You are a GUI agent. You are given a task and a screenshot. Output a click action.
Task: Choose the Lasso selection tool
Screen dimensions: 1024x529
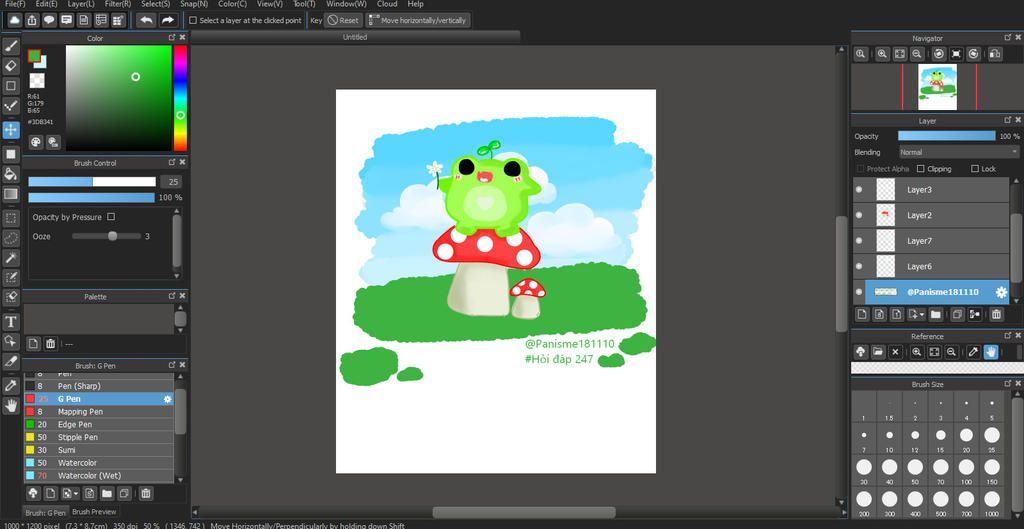[x=10, y=238]
